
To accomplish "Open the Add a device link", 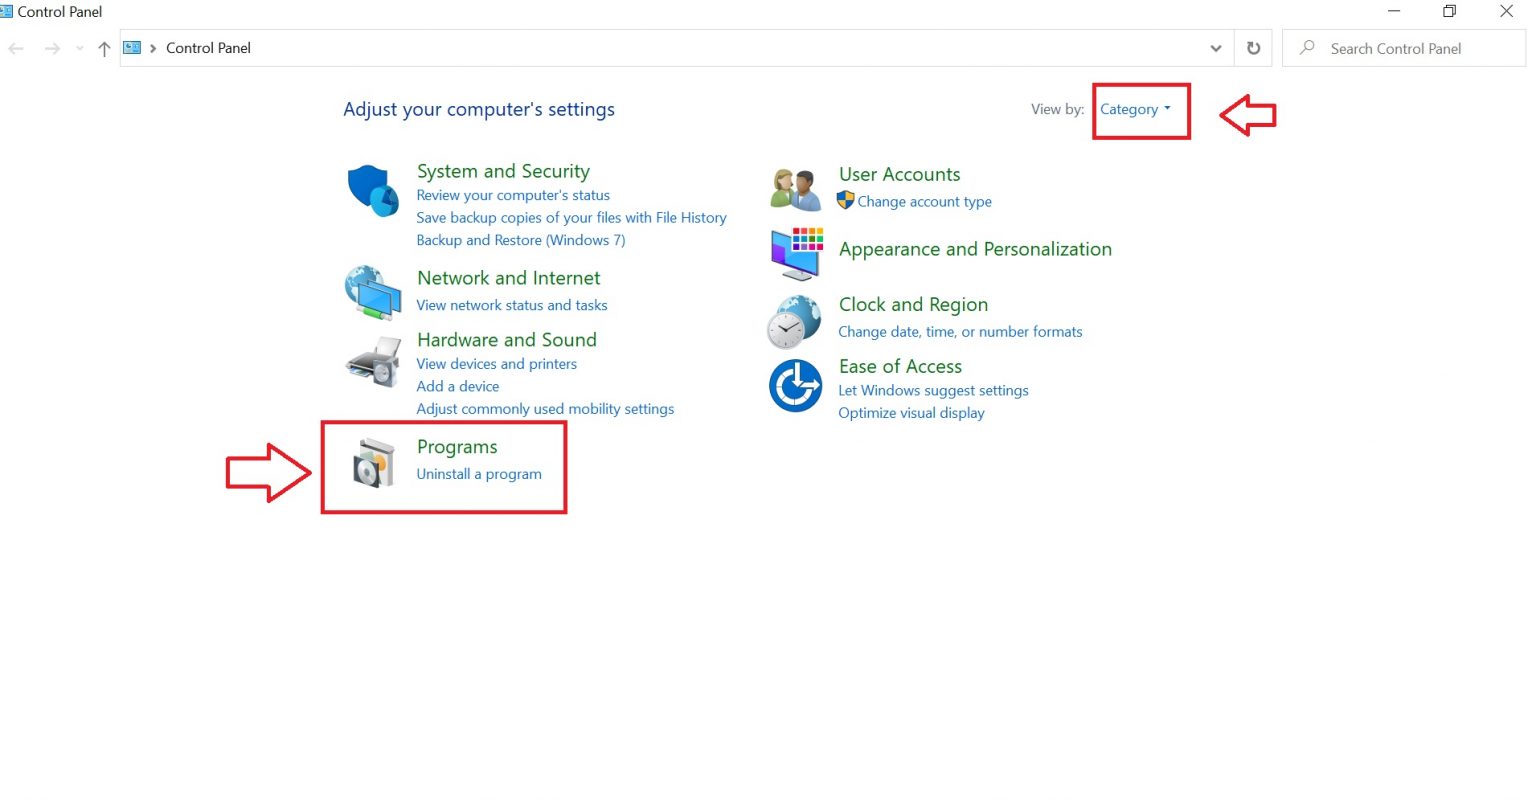I will point(457,386).
